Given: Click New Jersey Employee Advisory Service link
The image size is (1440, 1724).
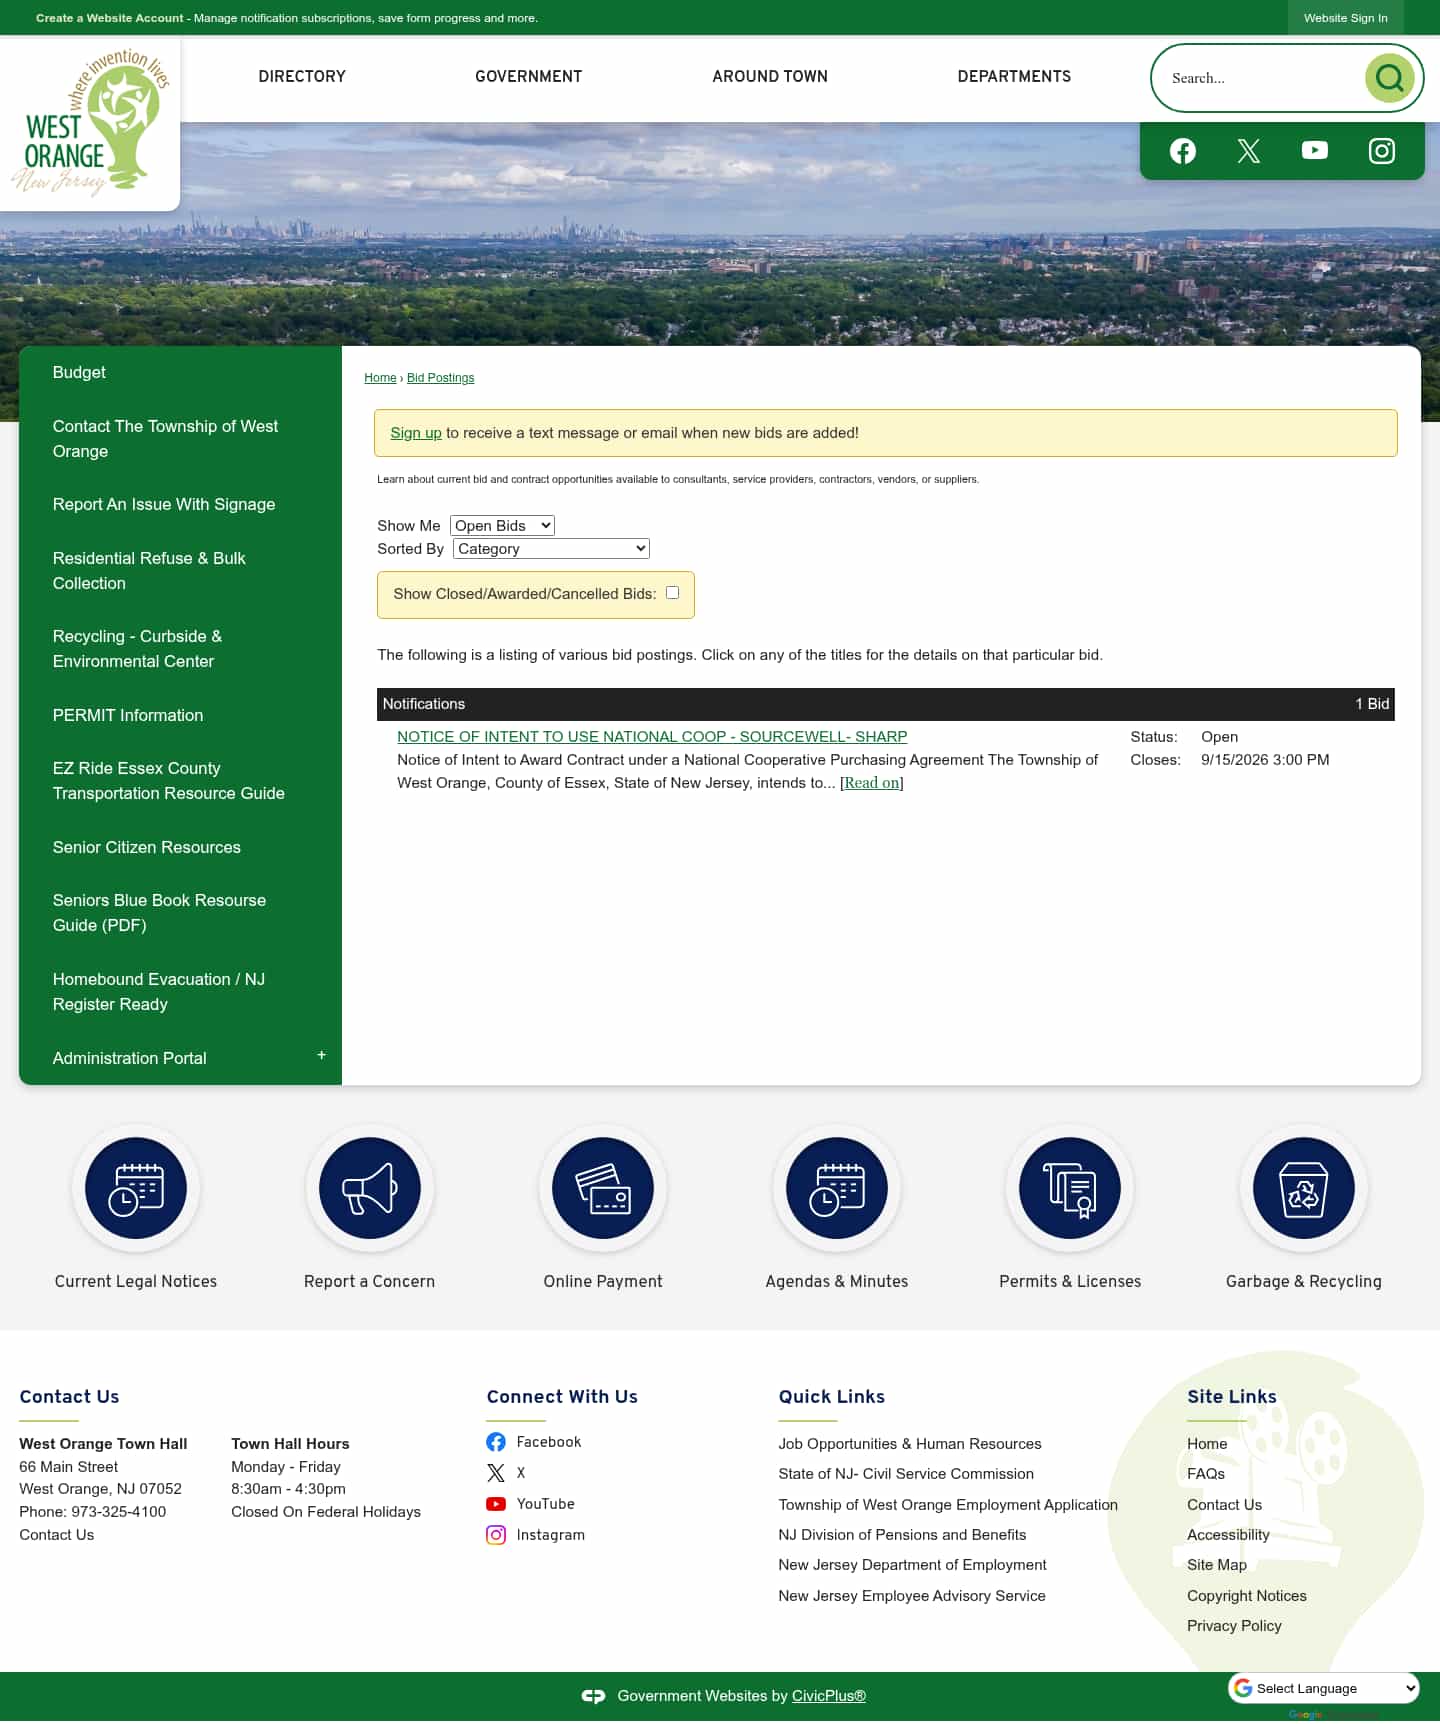Looking at the screenshot, I should (912, 1596).
